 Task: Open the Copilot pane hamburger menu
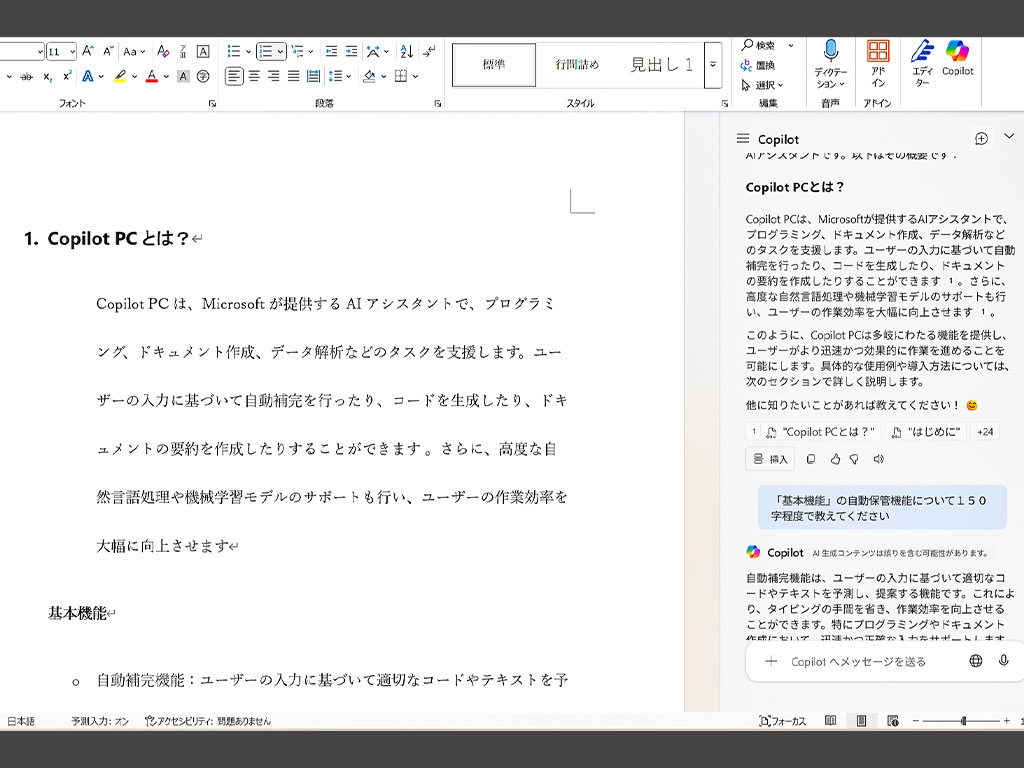[743, 138]
